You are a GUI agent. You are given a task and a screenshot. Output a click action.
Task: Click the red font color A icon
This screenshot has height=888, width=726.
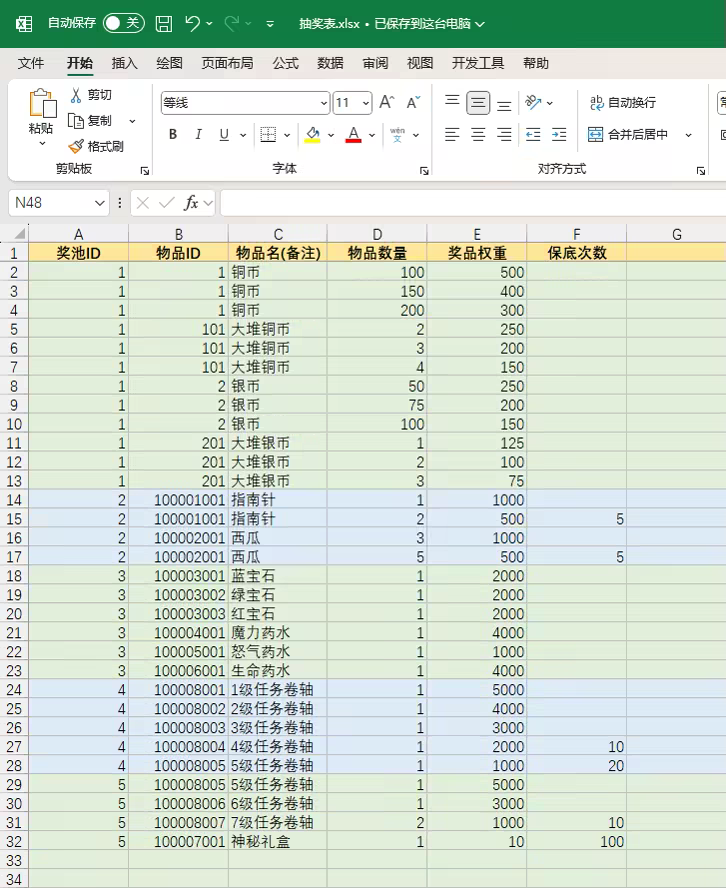tap(353, 135)
